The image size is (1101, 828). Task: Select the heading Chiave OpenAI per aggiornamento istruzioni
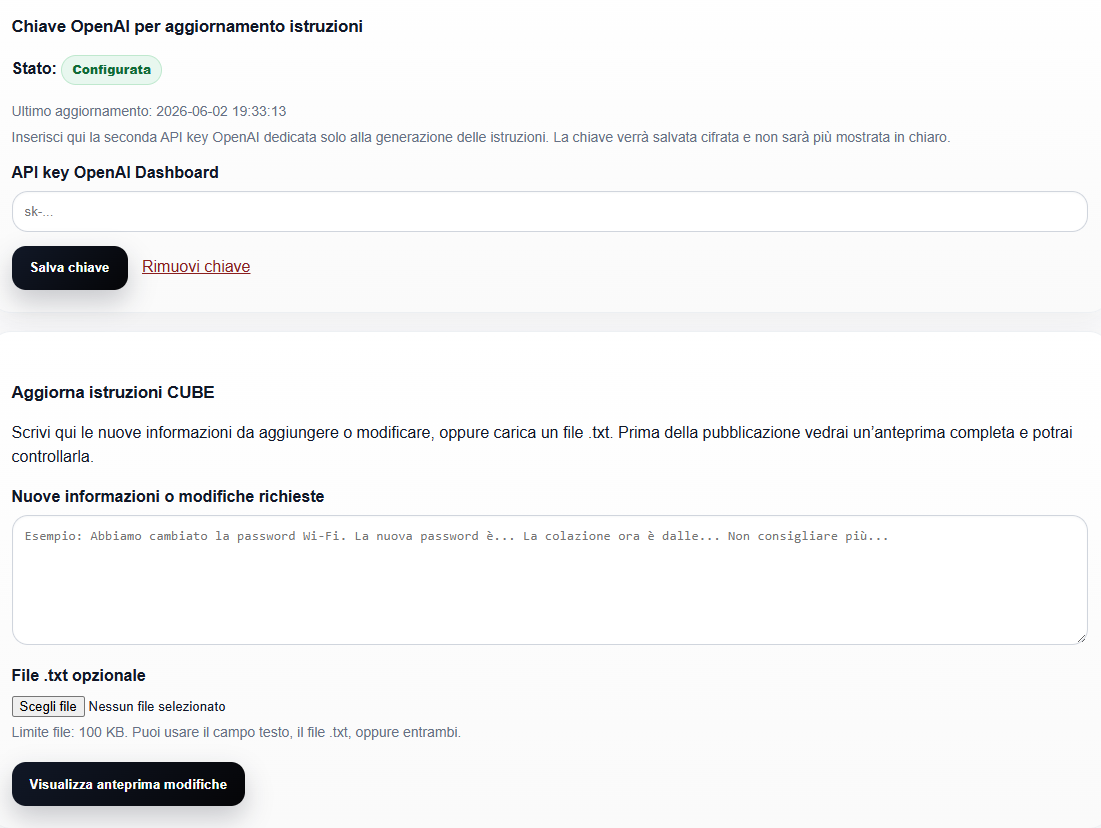coord(187,27)
